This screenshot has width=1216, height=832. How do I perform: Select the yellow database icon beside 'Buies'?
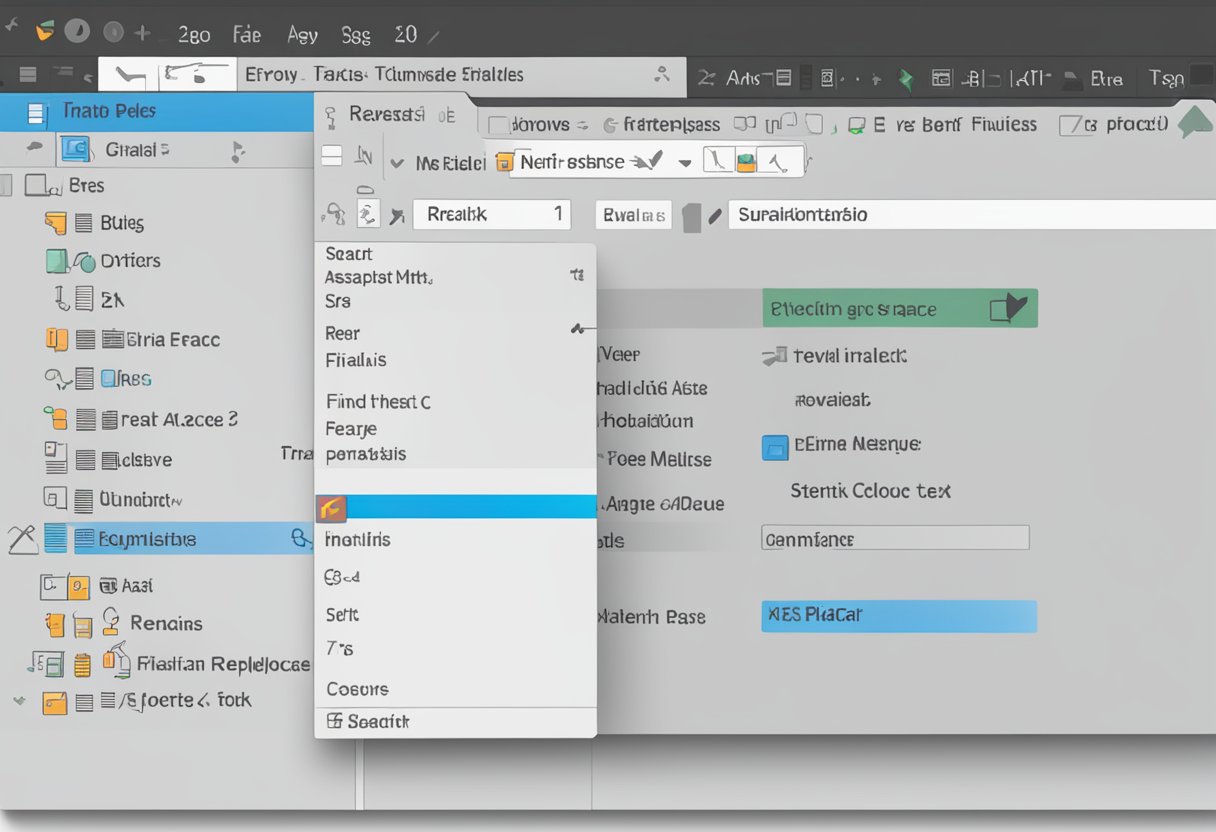58,222
